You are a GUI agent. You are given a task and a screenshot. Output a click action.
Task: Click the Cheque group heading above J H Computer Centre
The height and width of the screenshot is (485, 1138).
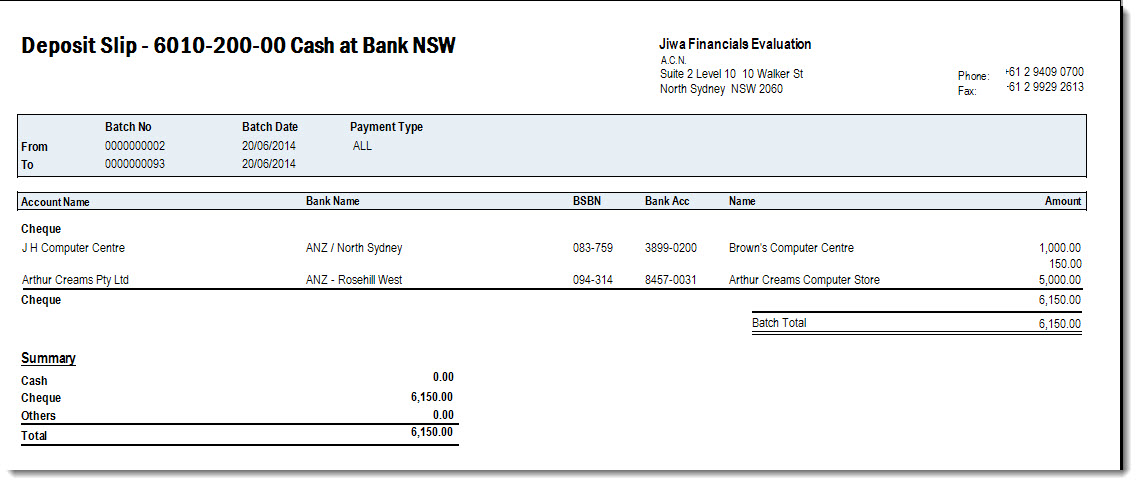41,229
